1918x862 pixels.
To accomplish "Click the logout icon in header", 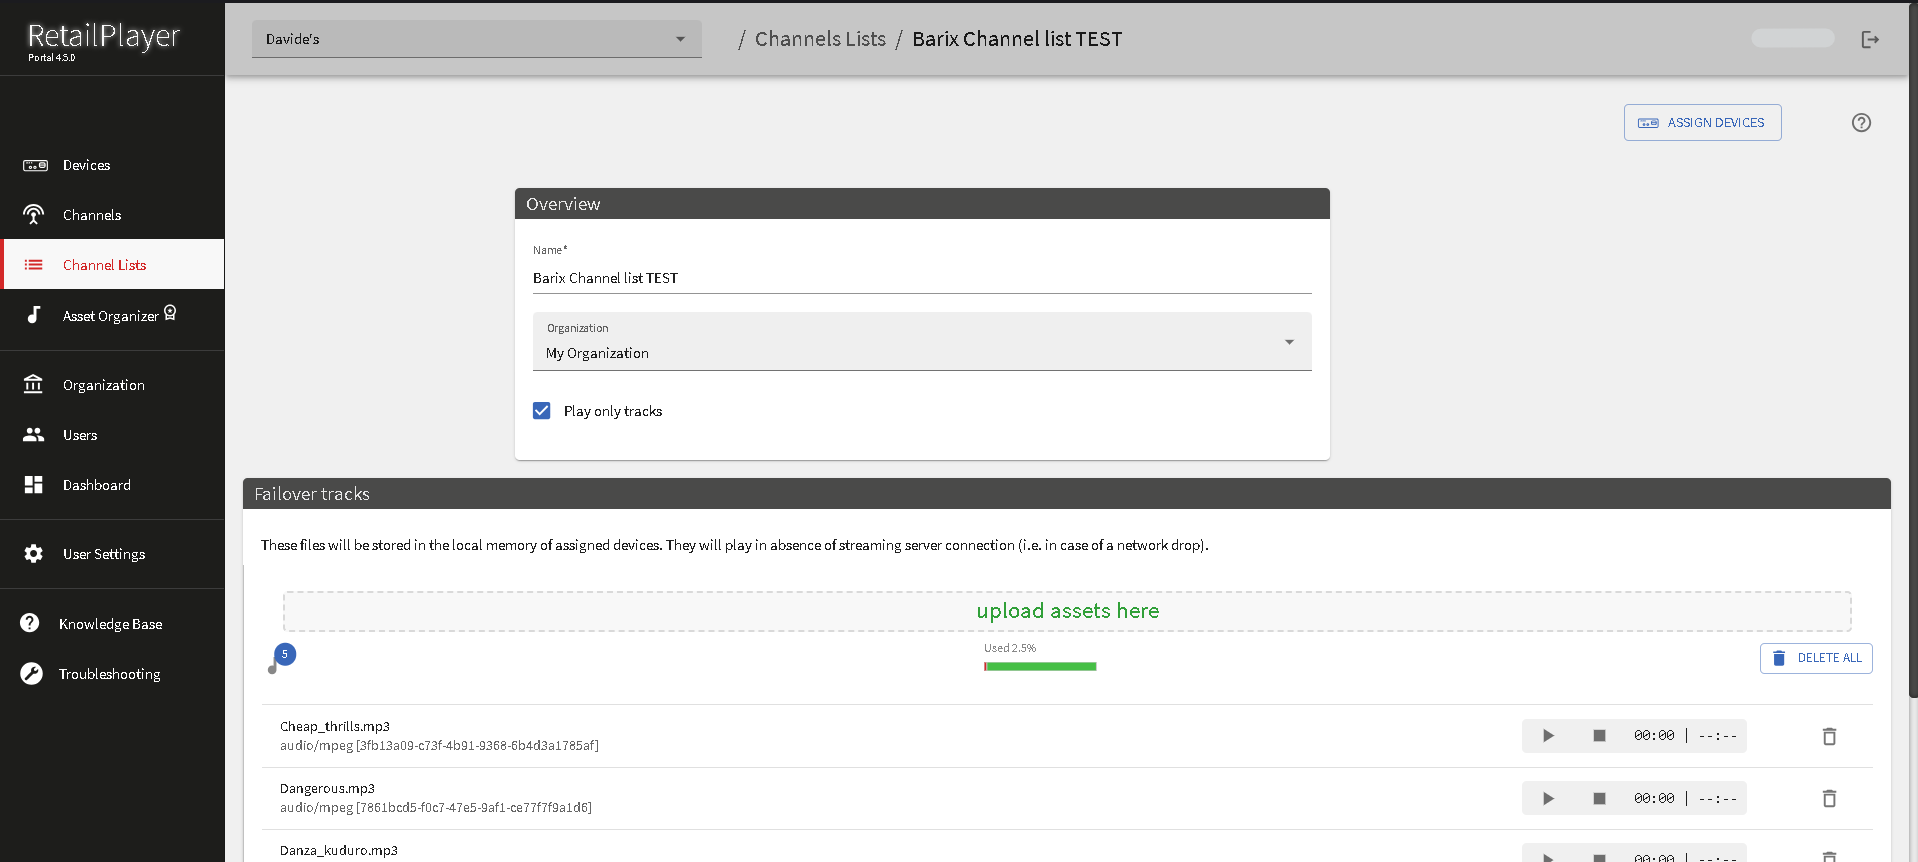I will (1869, 39).
